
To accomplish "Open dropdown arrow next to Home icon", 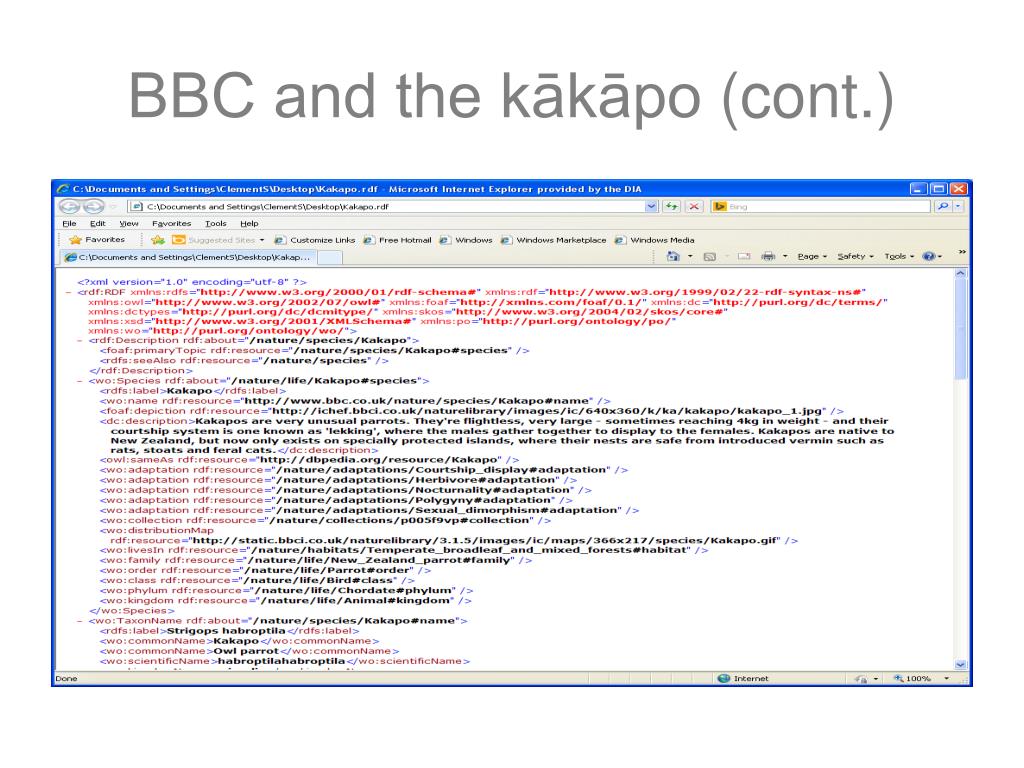I will click(690, 256).
